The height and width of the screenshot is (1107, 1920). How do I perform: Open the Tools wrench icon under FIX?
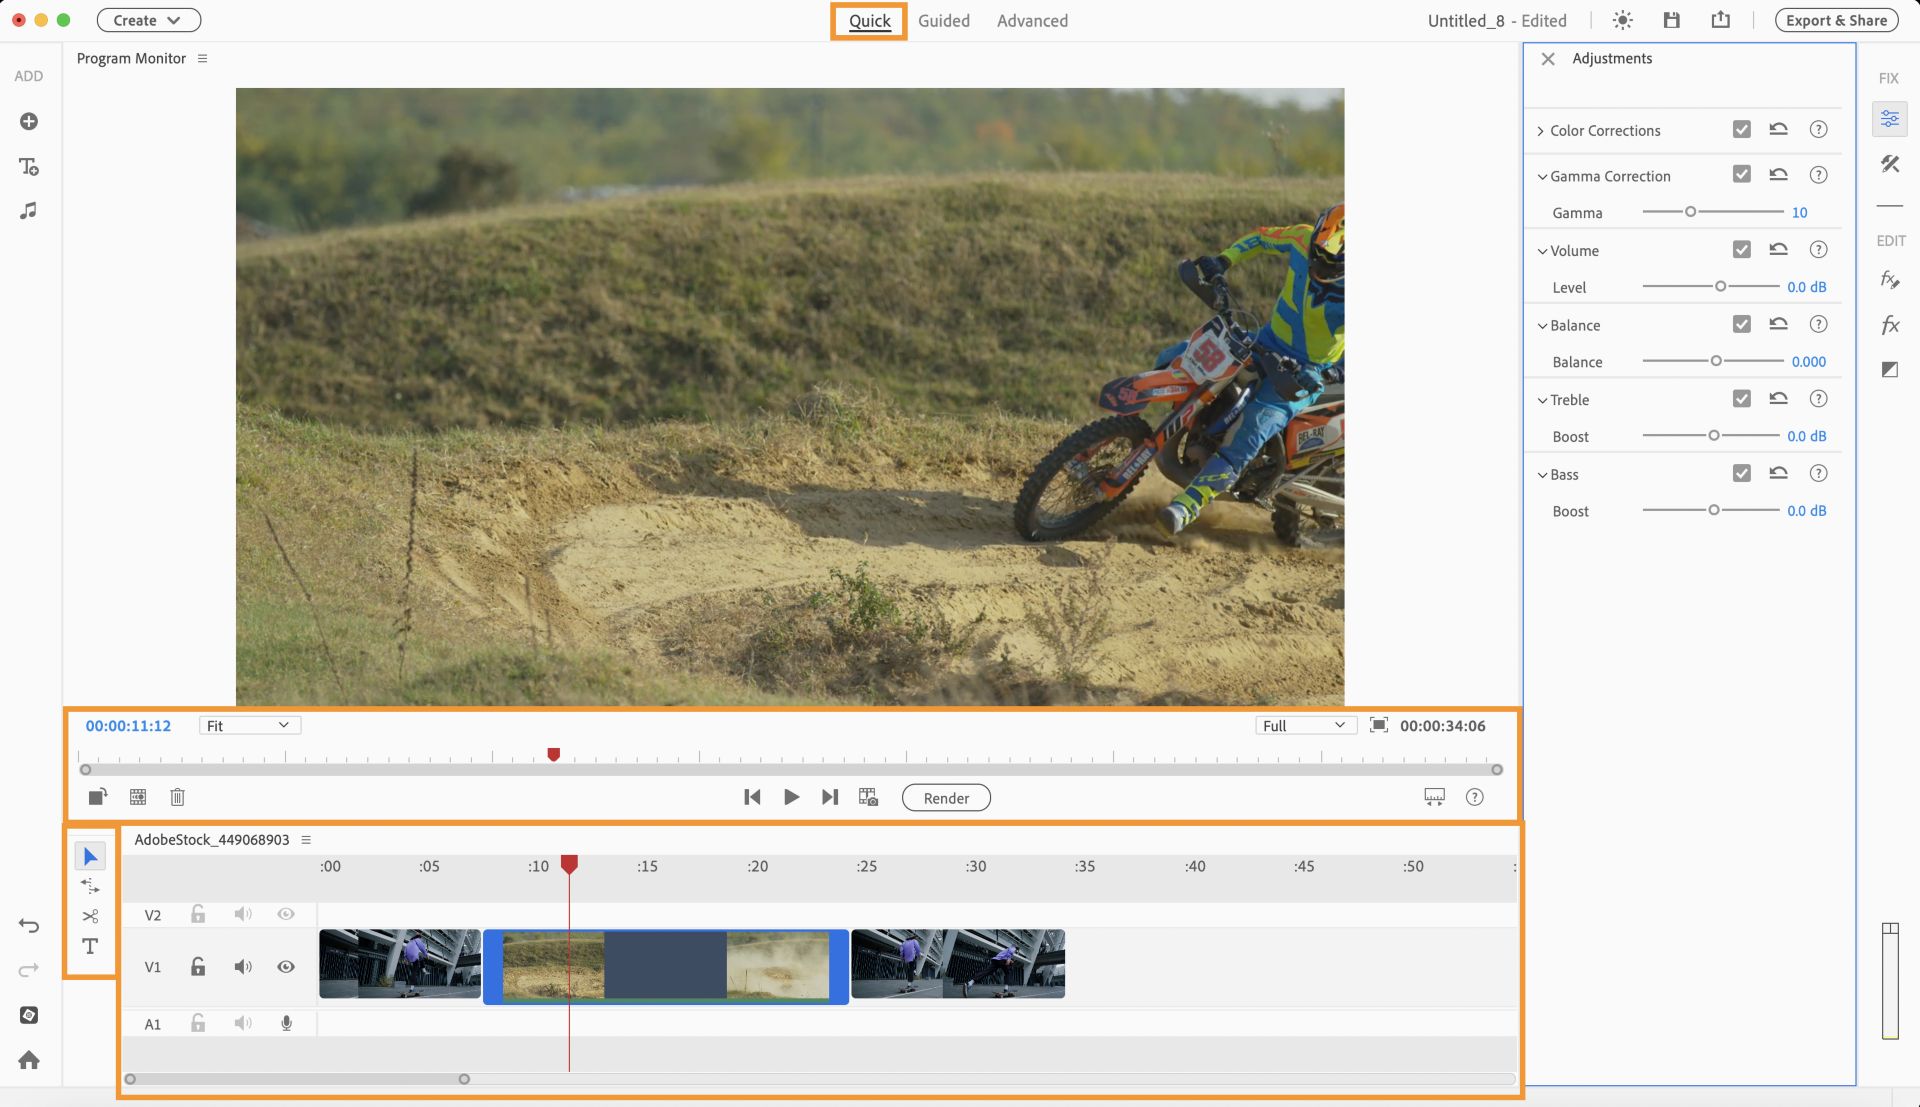pyautogui.click(x=1889, y=163)
